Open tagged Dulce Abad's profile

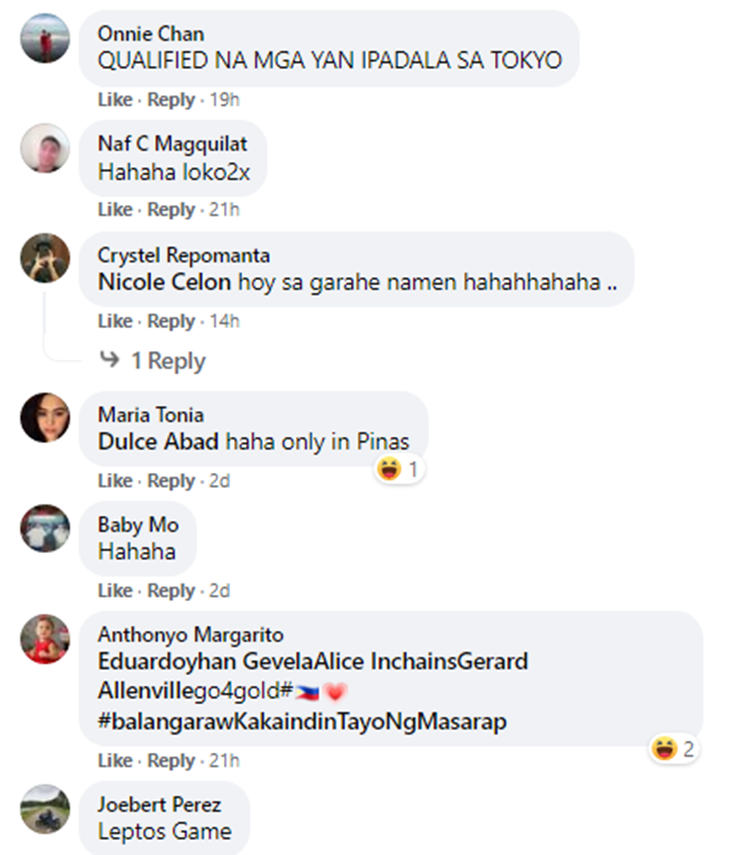pos(158,441)
